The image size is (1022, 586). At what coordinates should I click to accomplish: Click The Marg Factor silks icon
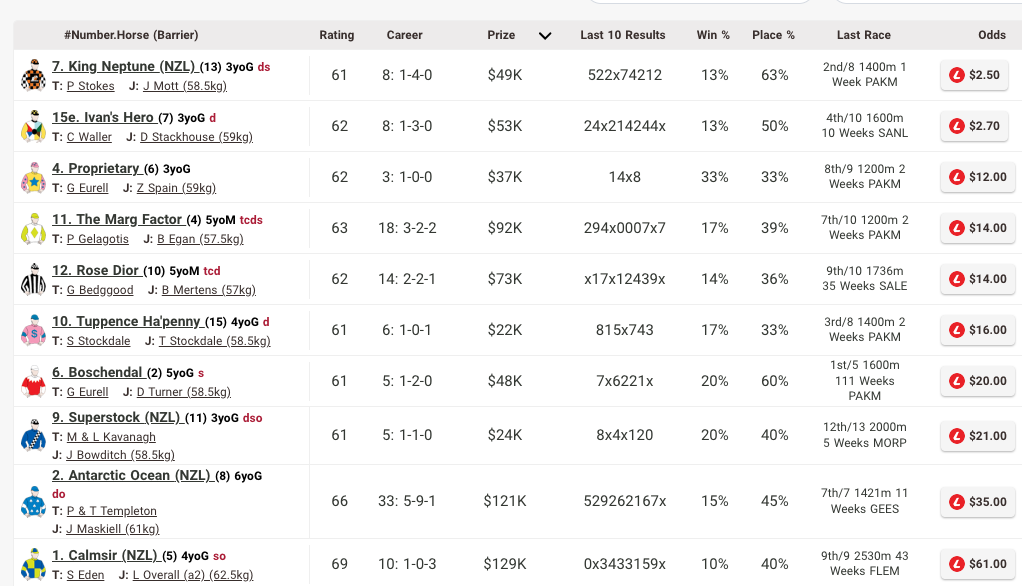coord(33,229)
